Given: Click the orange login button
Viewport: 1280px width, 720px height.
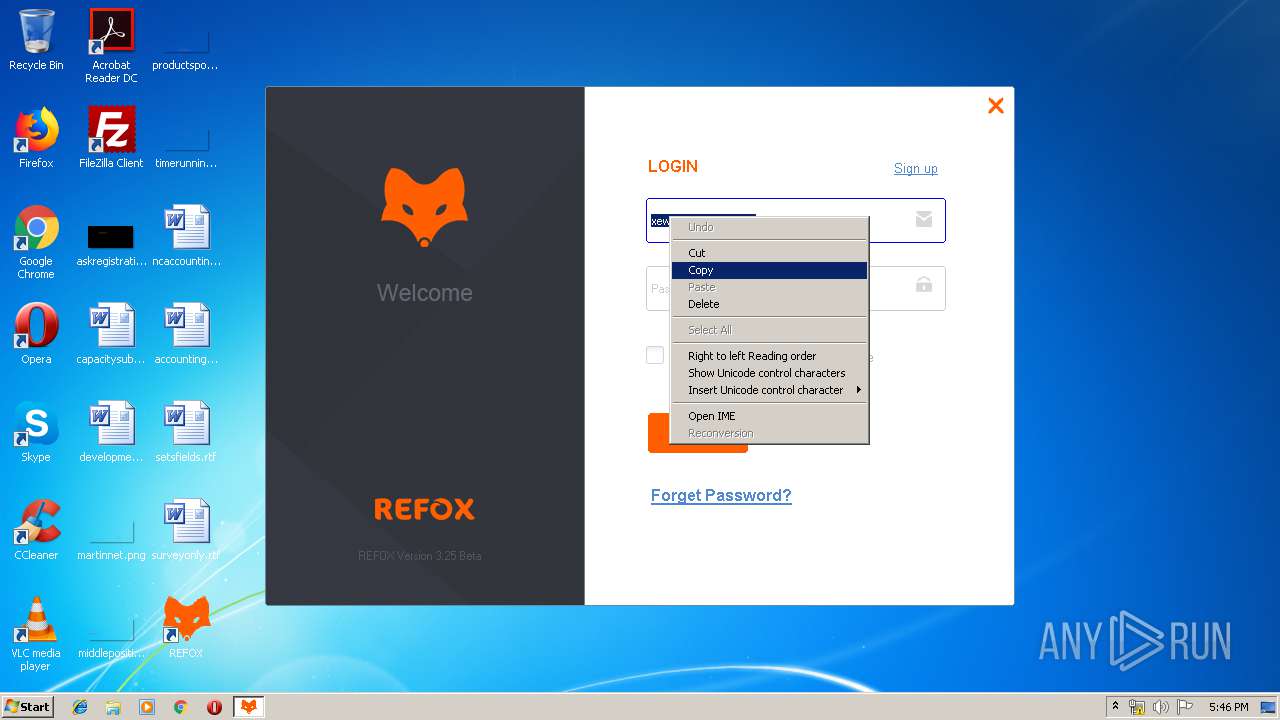Looking at the screenshot, I should (698, 433).
